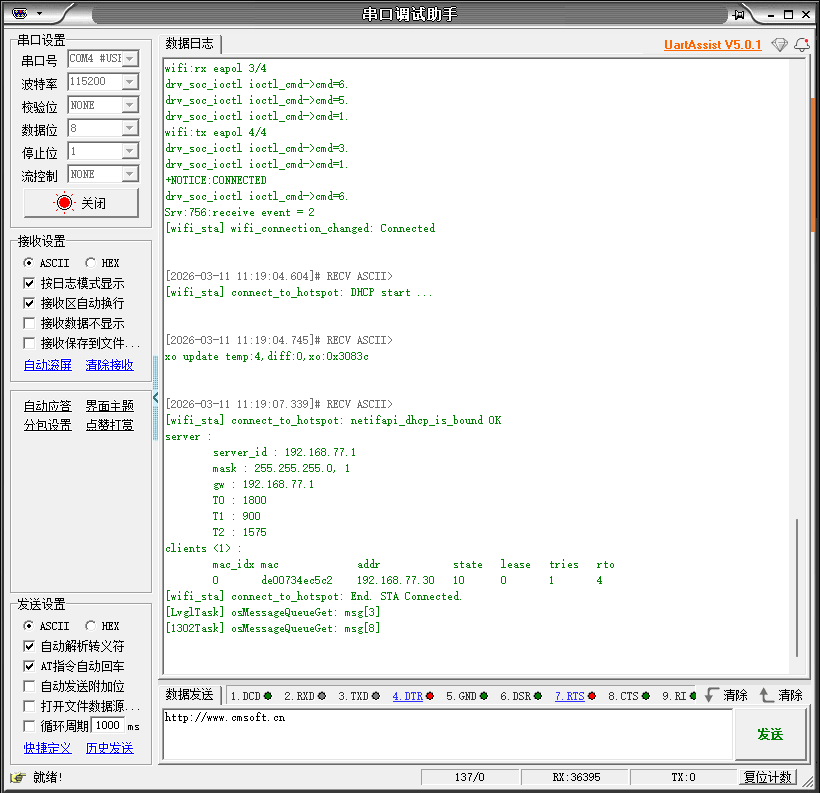The image size is (820, 793).
Task: Click the RX:36395 counter in status bar
Action: pos(576,777)
